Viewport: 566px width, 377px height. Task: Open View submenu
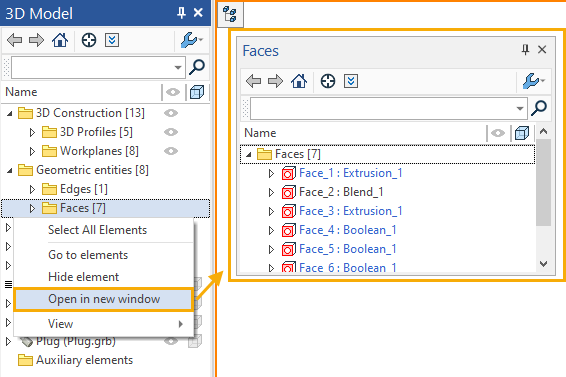[104, 324]
